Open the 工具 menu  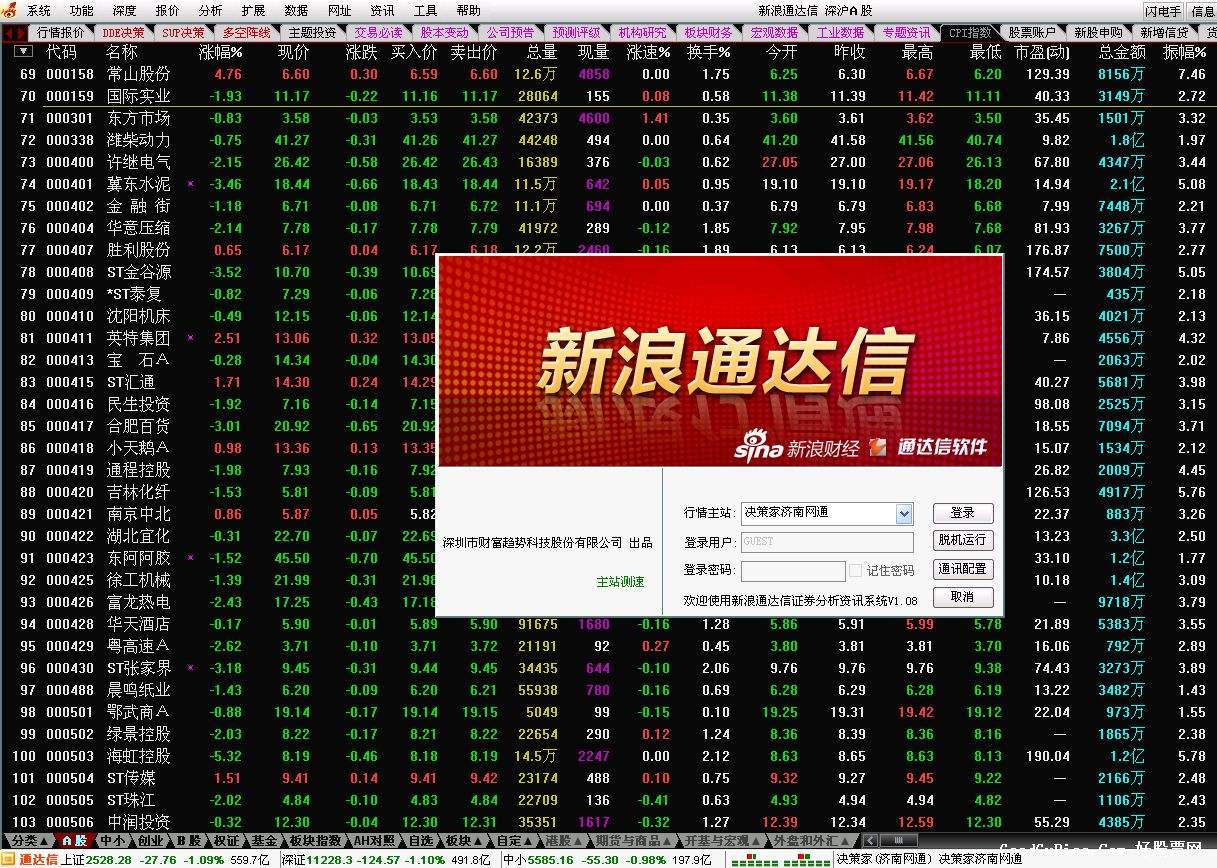point(425,10)
